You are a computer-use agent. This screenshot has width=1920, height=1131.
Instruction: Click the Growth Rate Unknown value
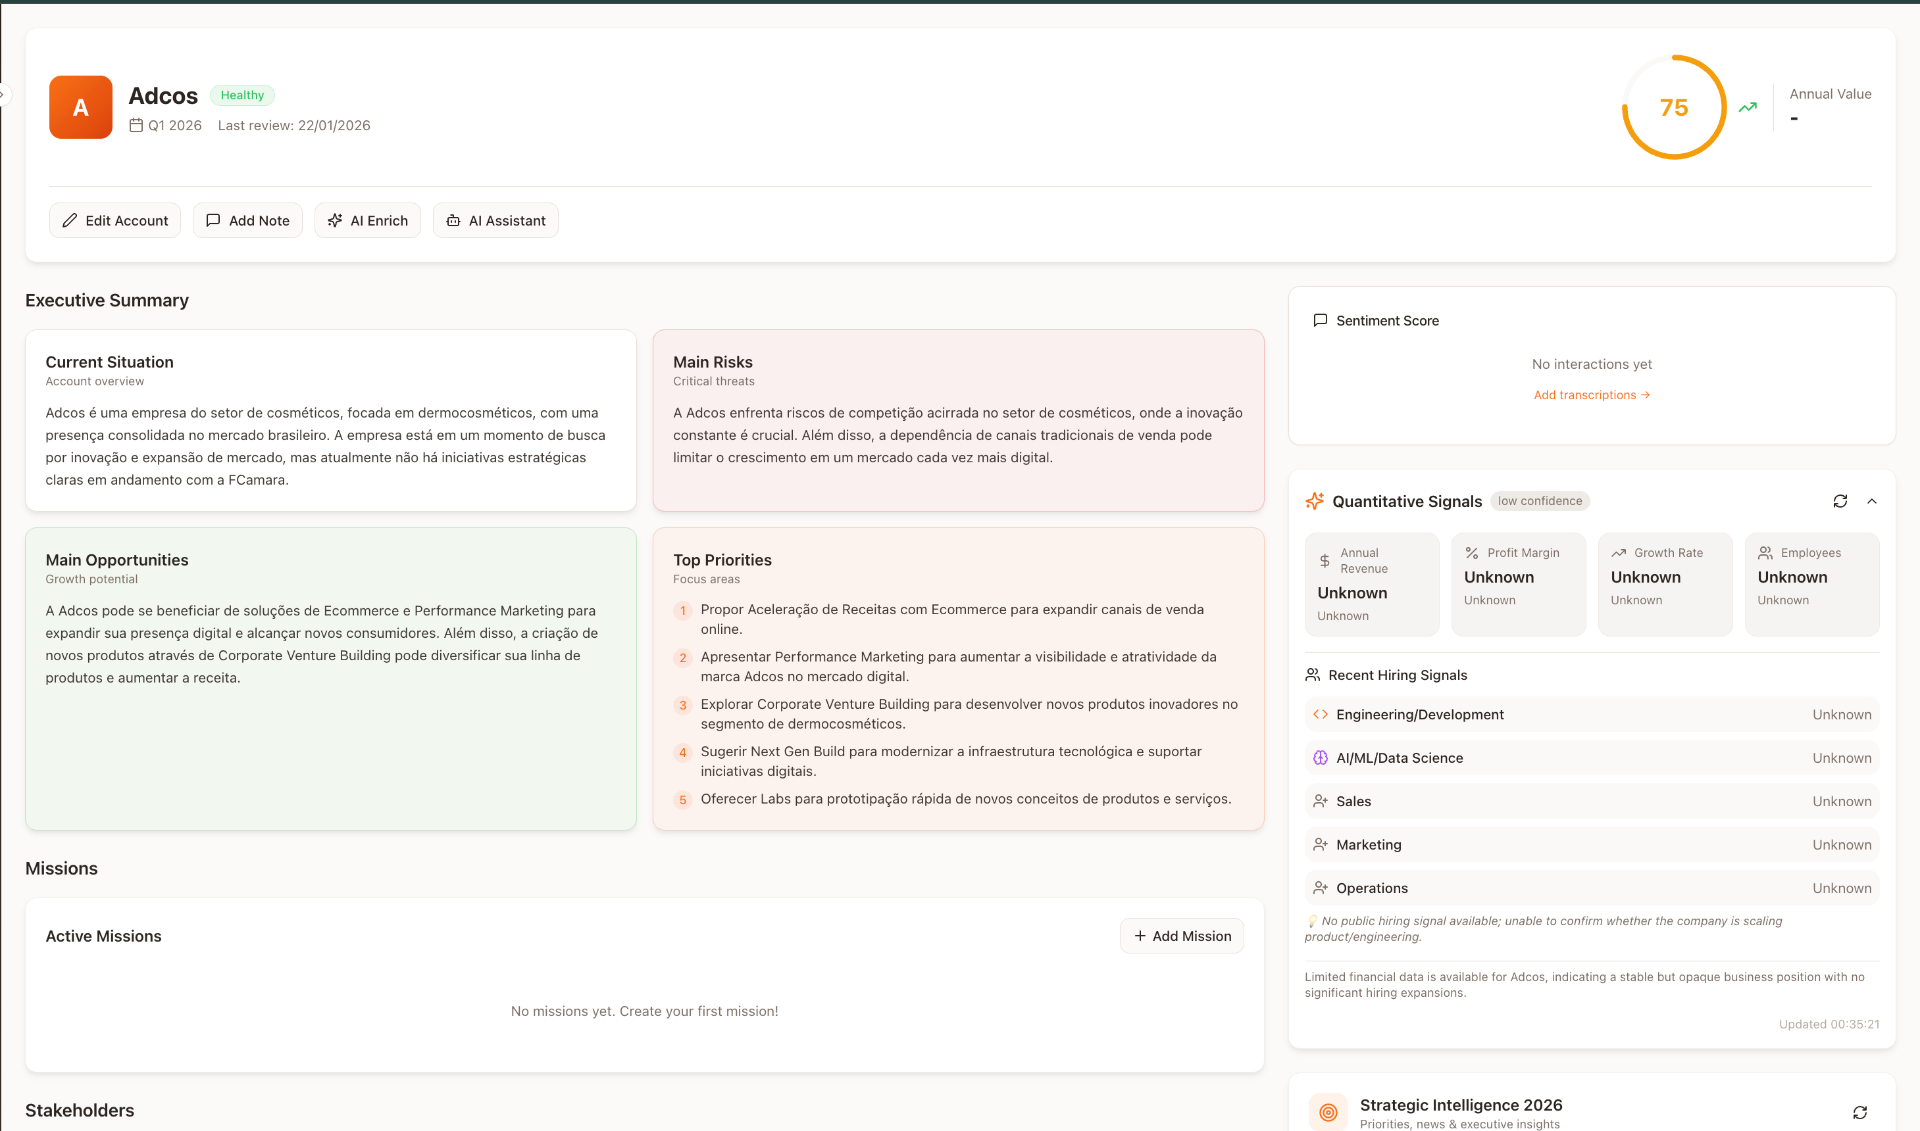pyautogui.click(x=1645, y=577)
